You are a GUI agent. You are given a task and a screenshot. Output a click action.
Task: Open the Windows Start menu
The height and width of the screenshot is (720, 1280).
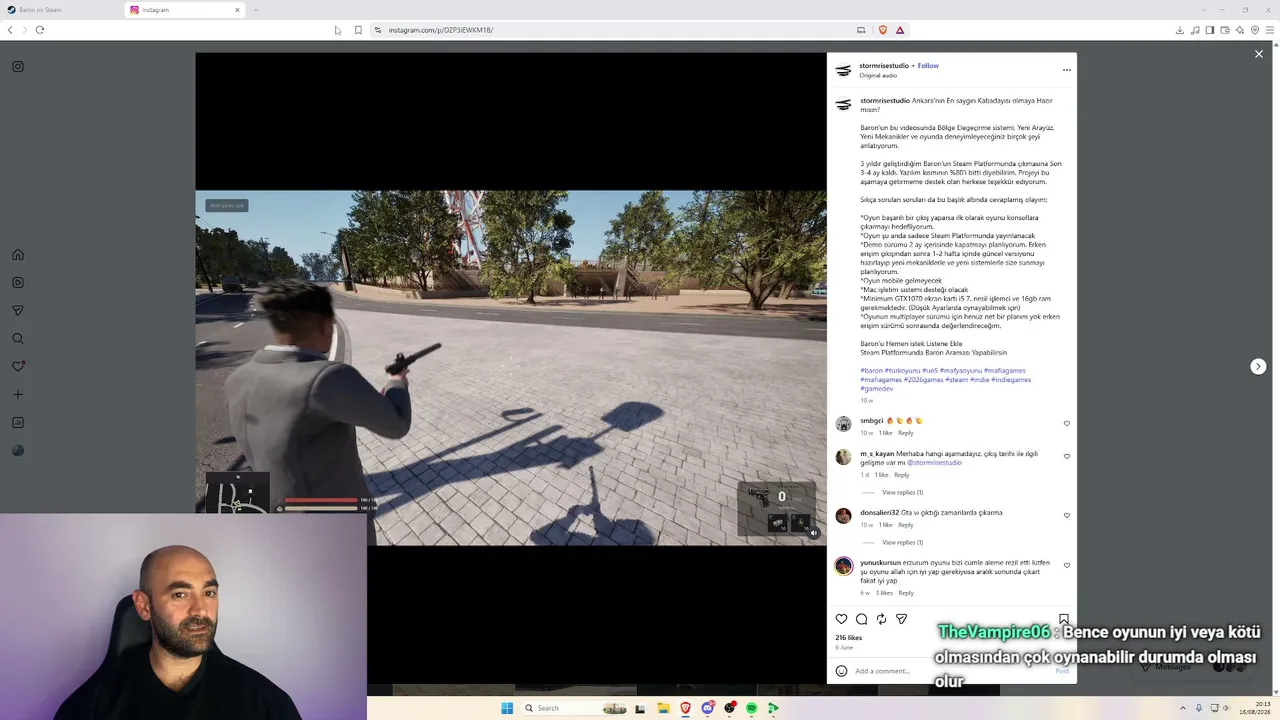(x=507, y=708)
